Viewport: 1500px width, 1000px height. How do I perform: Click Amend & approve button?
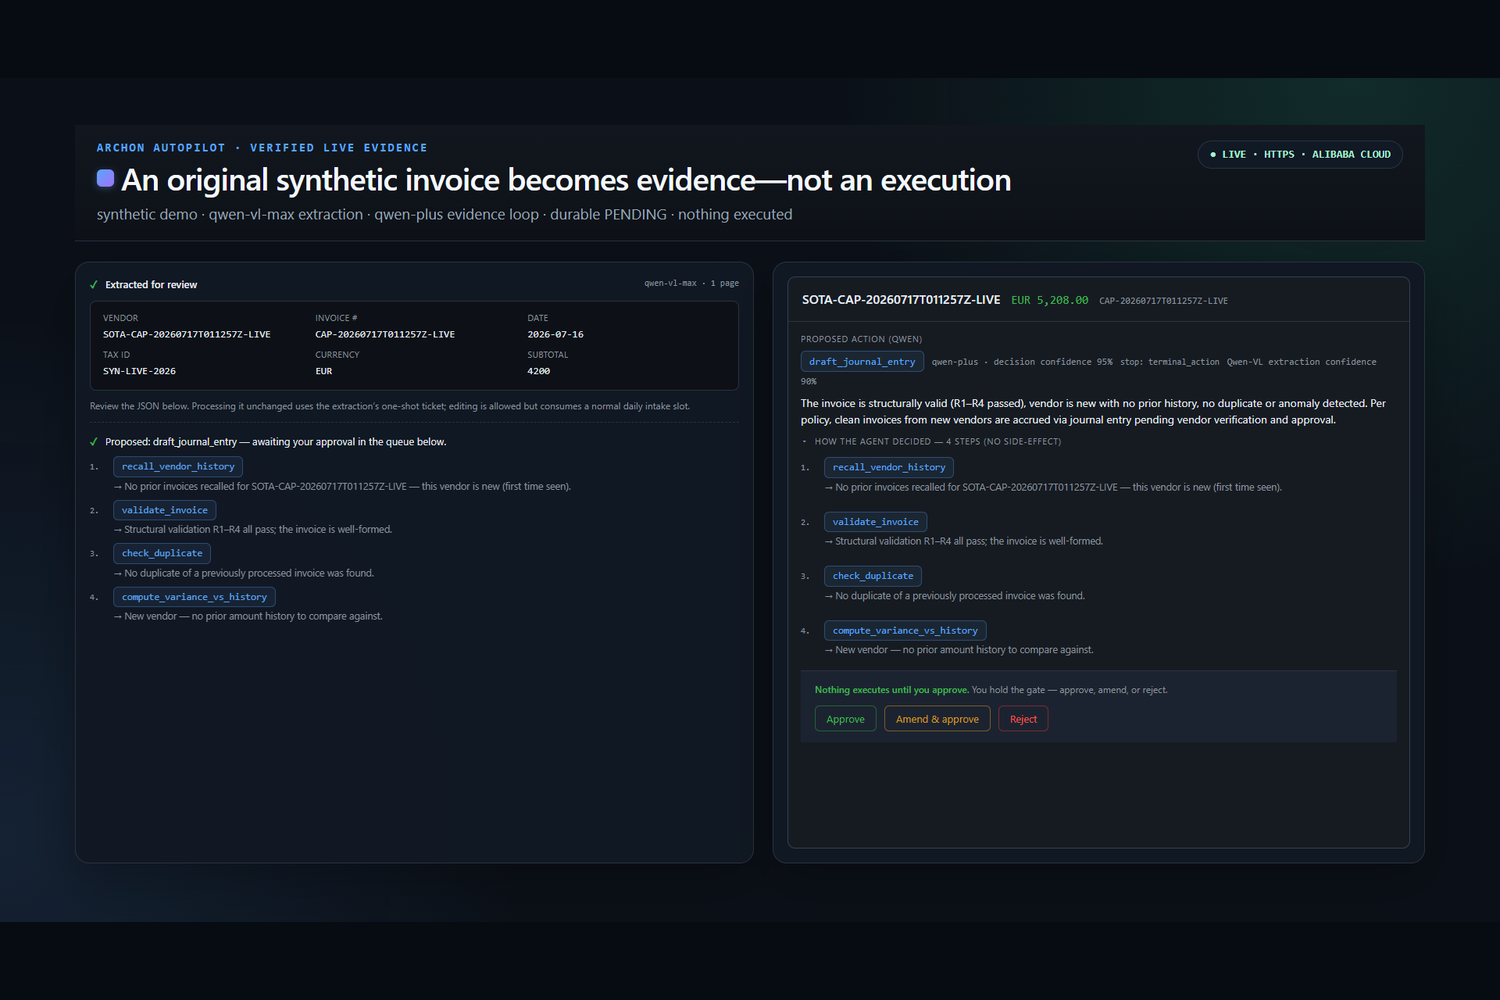[x=937, y=719]
